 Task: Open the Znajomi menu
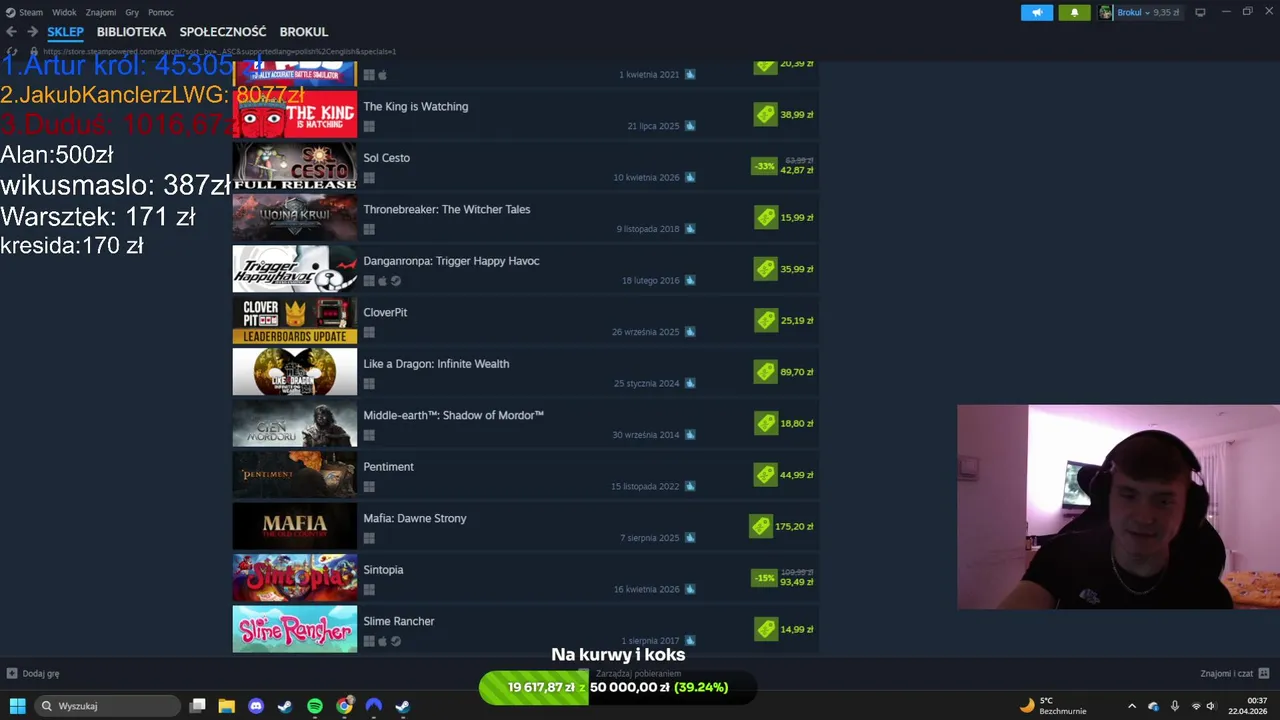tap(101, 12)
